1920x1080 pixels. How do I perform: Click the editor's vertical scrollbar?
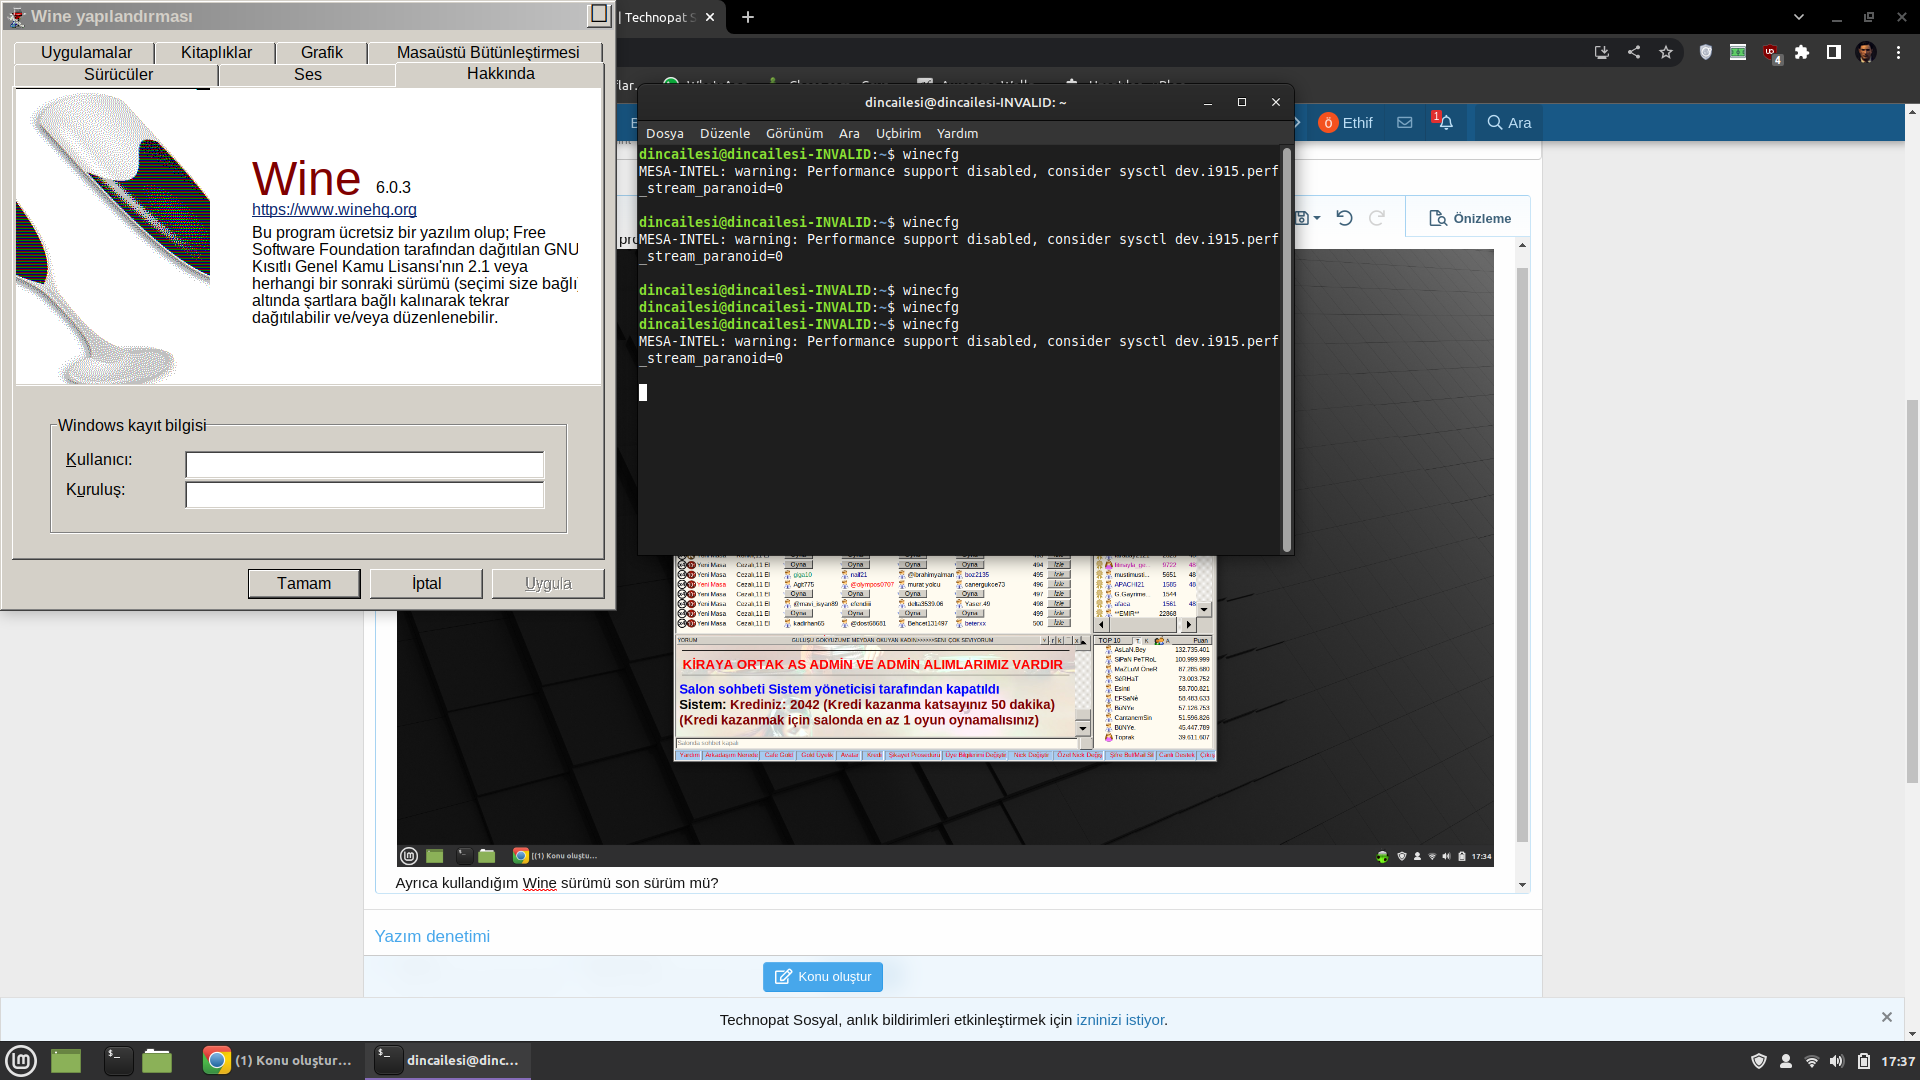click(x=1522, y=555)
